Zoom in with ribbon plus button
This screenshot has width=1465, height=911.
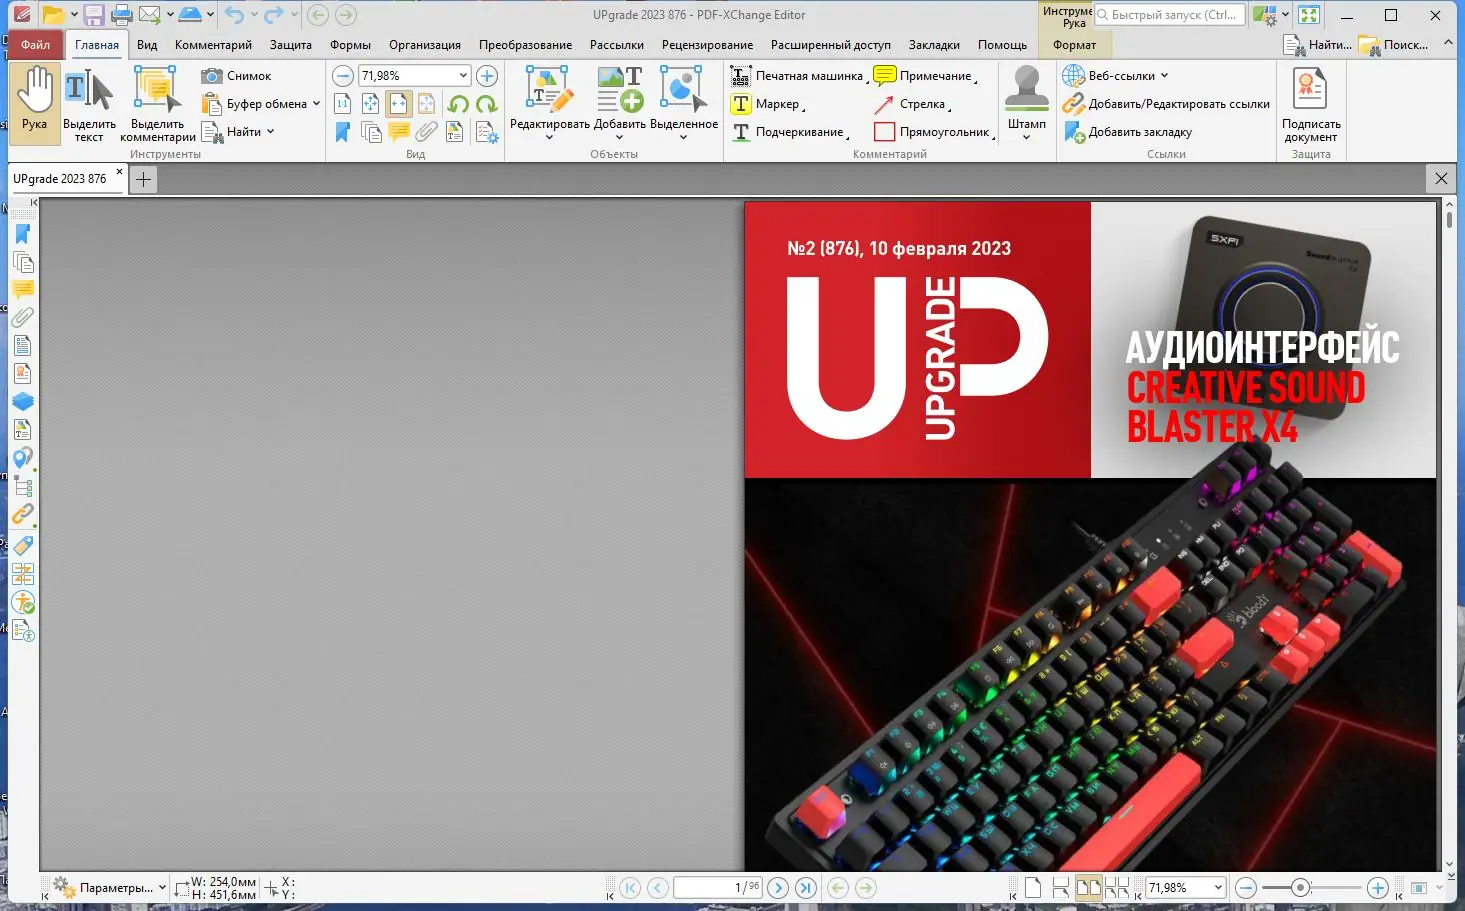[487, 76]
